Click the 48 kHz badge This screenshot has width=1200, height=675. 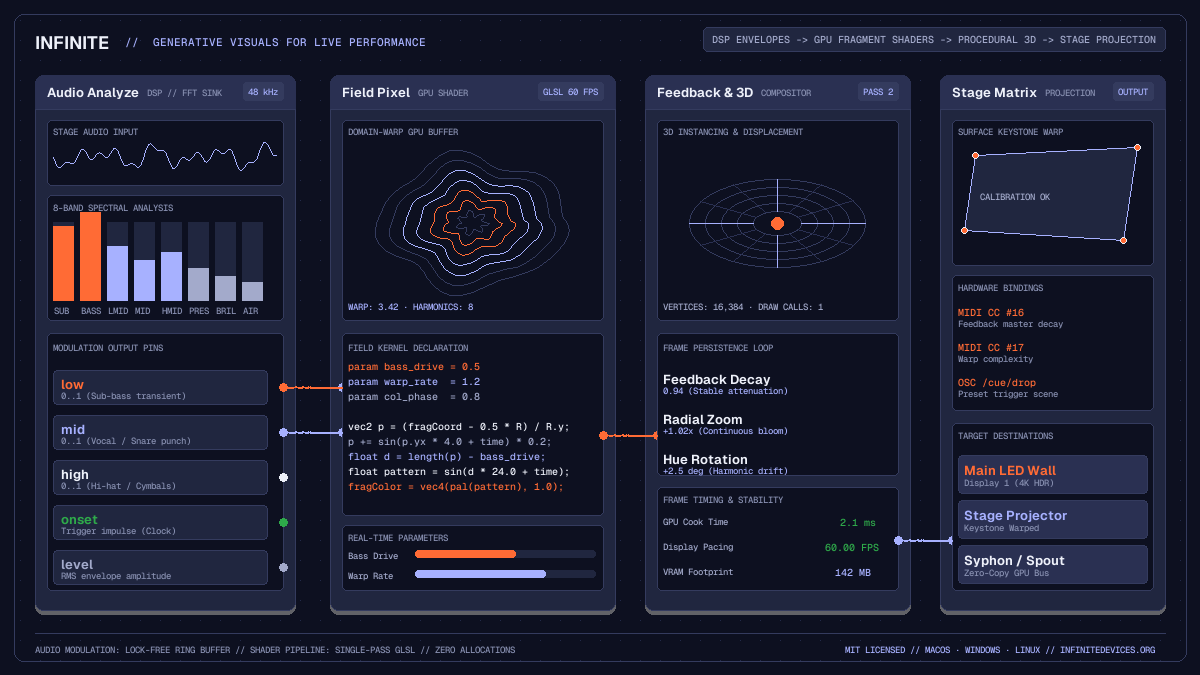[x=263, y=92]
